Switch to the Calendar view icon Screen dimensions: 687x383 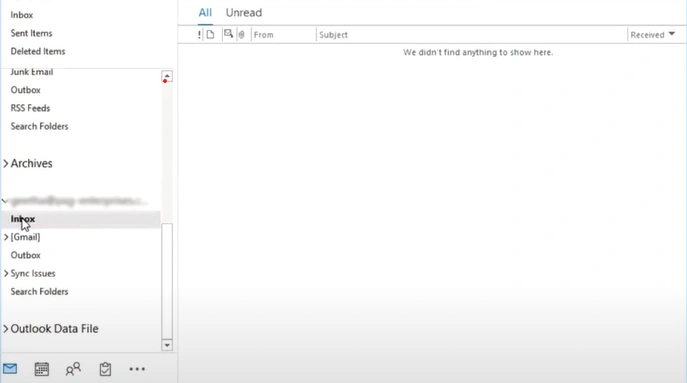pyautogui.click(x=42, y=369)
